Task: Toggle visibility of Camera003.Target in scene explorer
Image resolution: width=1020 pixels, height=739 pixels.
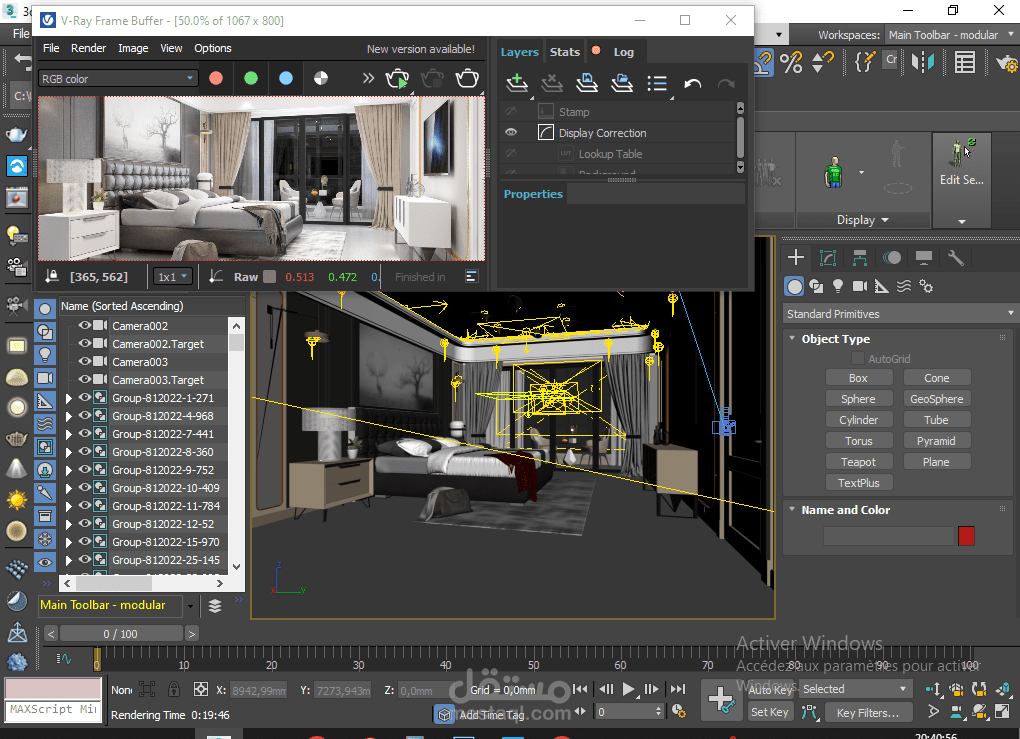Action: [x=85, y=379]
